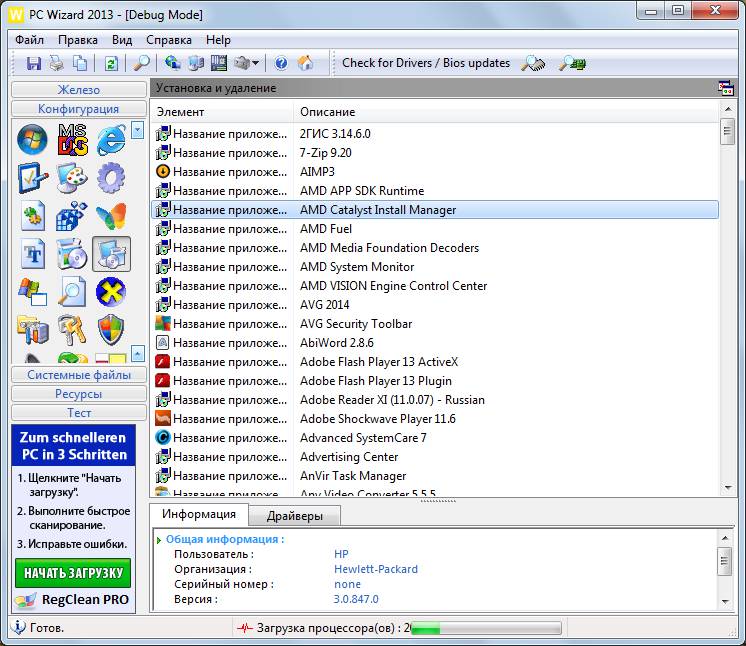This screenshot has height=646, width=746.
Task: Click the Zum schnelleren PC banner
Action: [73, 446]
